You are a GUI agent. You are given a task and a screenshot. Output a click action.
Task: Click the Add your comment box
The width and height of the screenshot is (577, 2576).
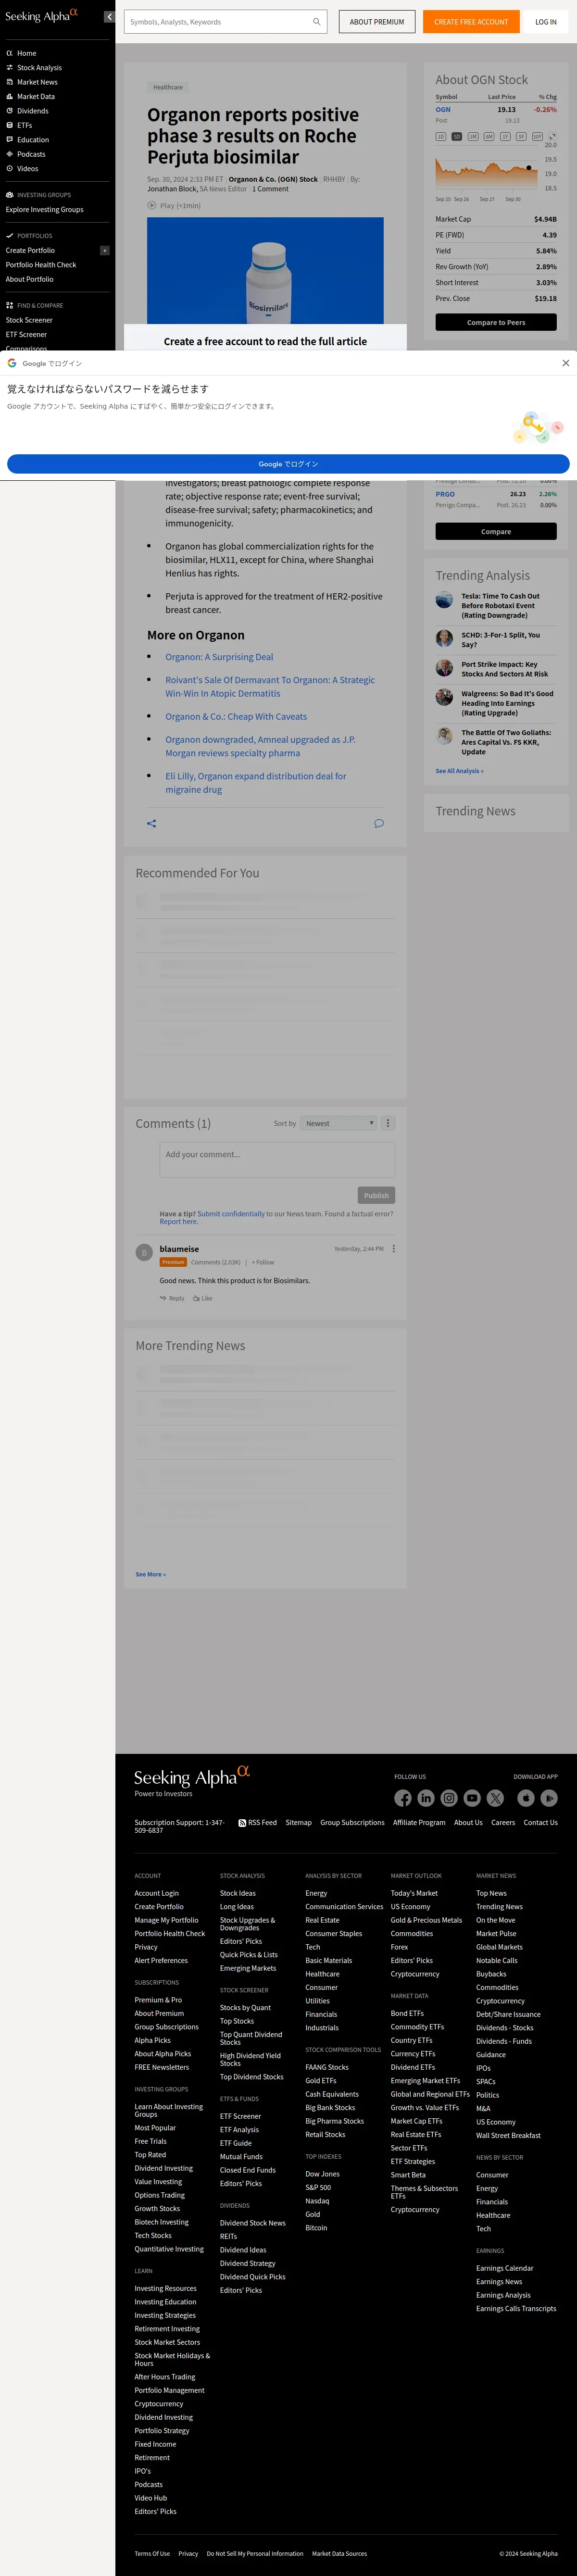tap(277, 1160)
